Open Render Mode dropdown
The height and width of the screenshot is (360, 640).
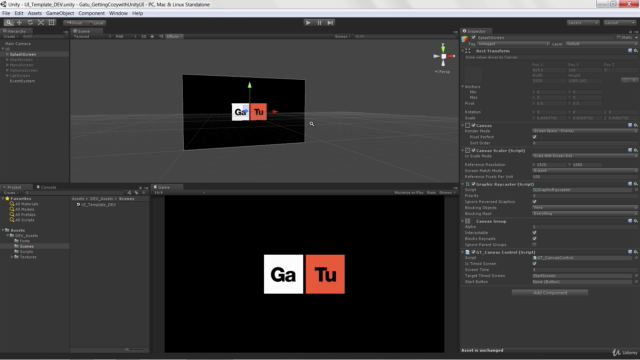[584, 131]
